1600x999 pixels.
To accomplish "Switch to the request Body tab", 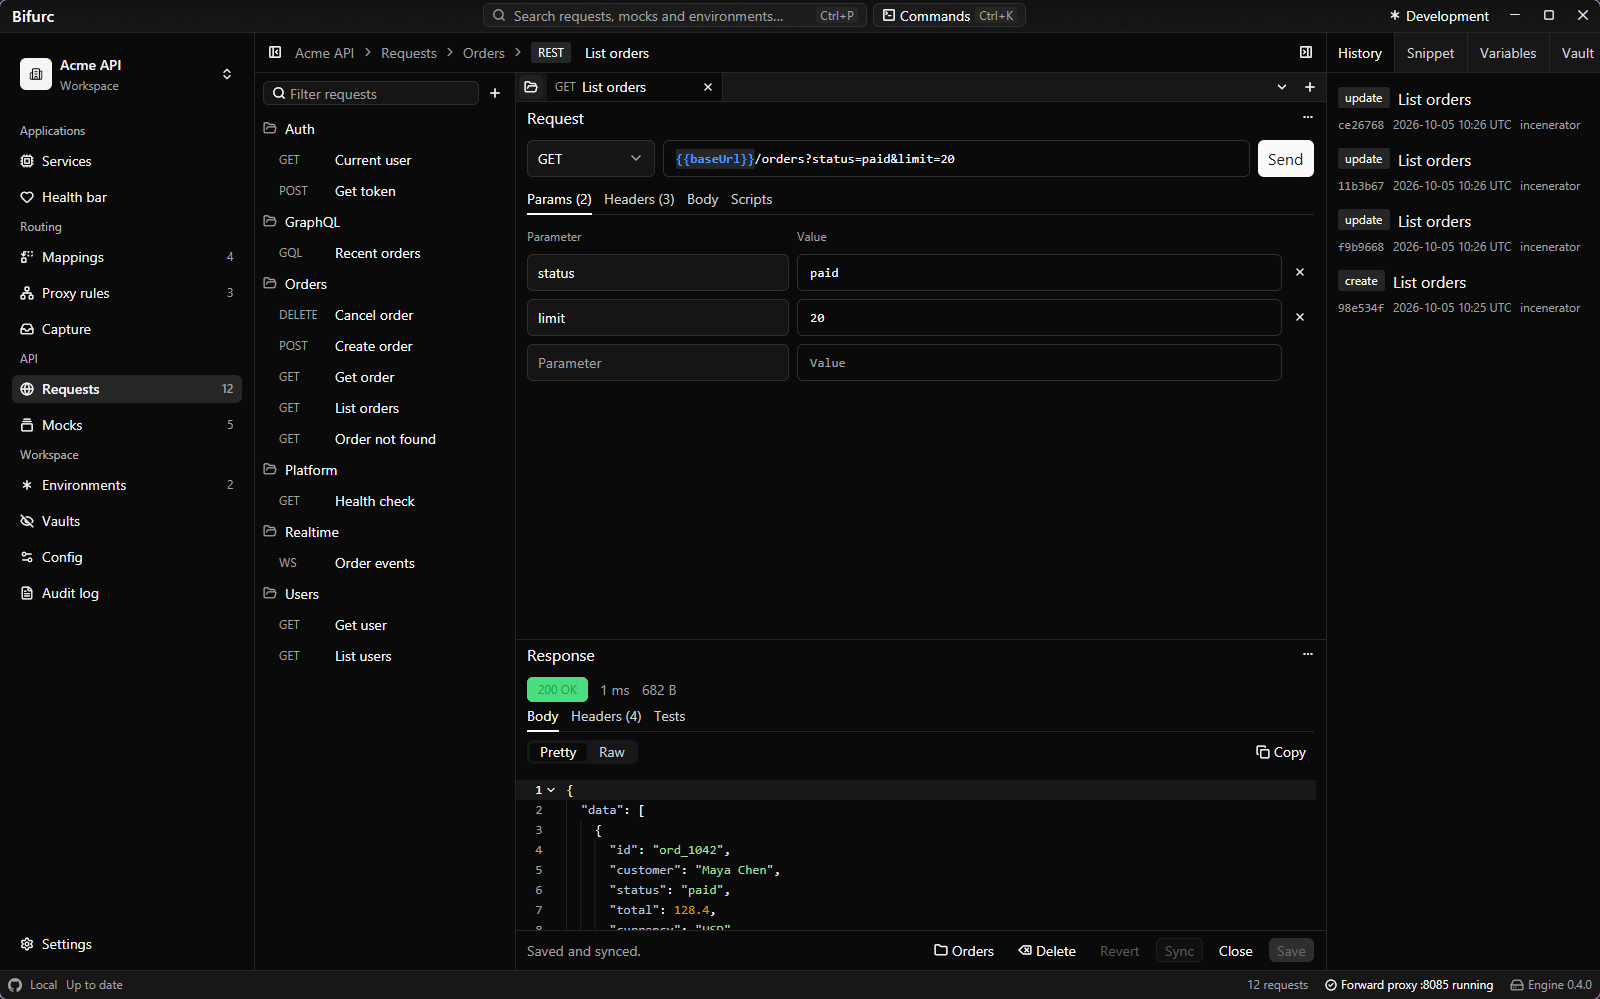I will 703,199.
